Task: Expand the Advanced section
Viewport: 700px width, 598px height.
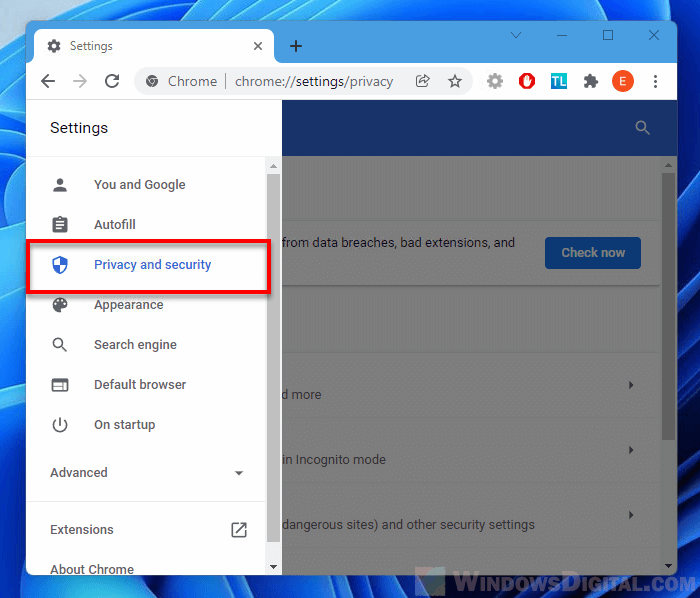Action: (147, 473)
